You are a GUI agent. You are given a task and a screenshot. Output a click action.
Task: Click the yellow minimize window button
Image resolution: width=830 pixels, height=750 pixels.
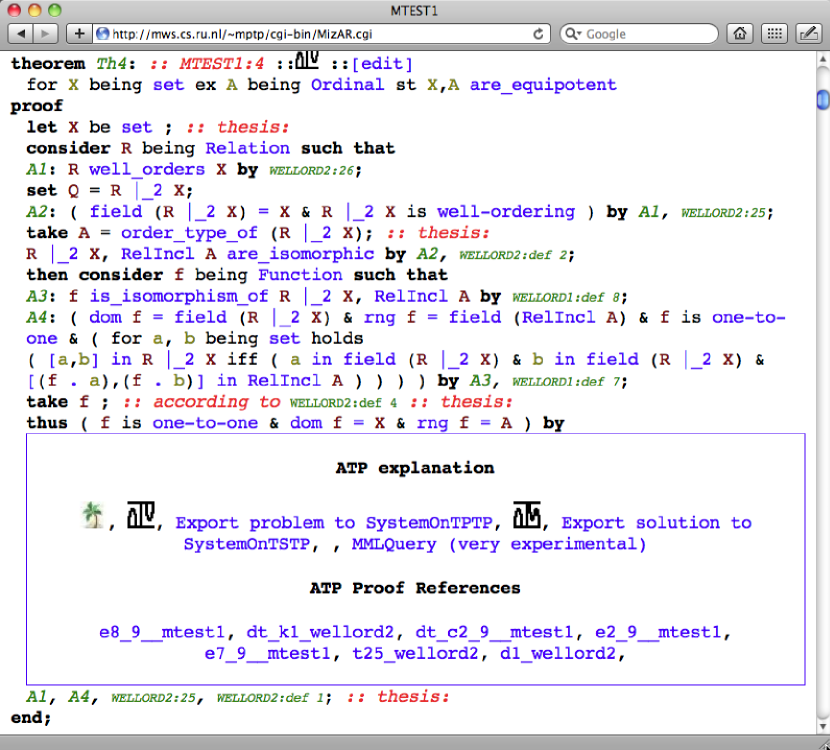[x=34, y=10]
